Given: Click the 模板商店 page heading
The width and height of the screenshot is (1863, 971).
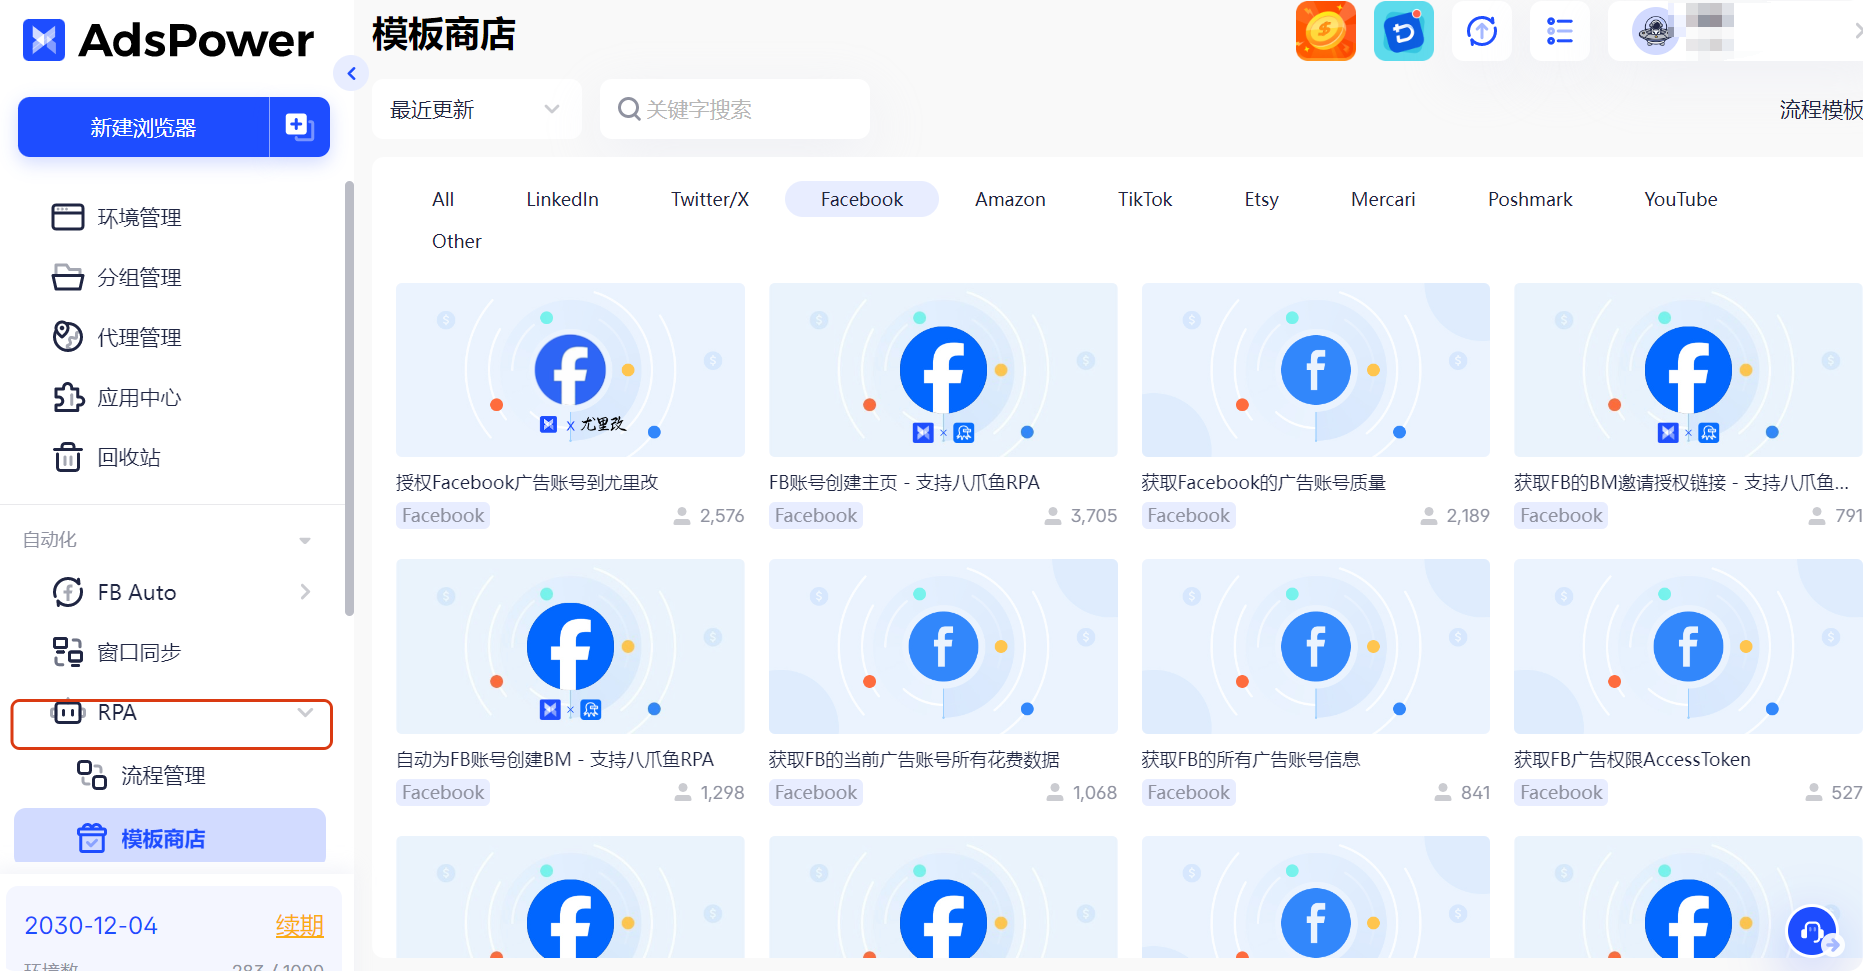Looking at the screenshot, I should [444, 34].
